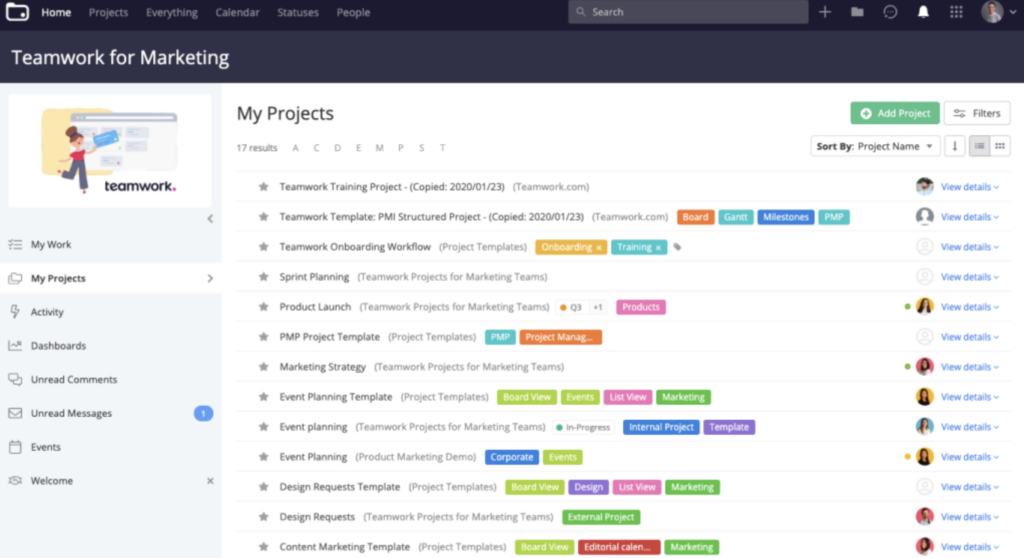The width and height of the screenshot is (1024, 558).
Task: Remove the Onboarding tag
Action: point(598,248)
